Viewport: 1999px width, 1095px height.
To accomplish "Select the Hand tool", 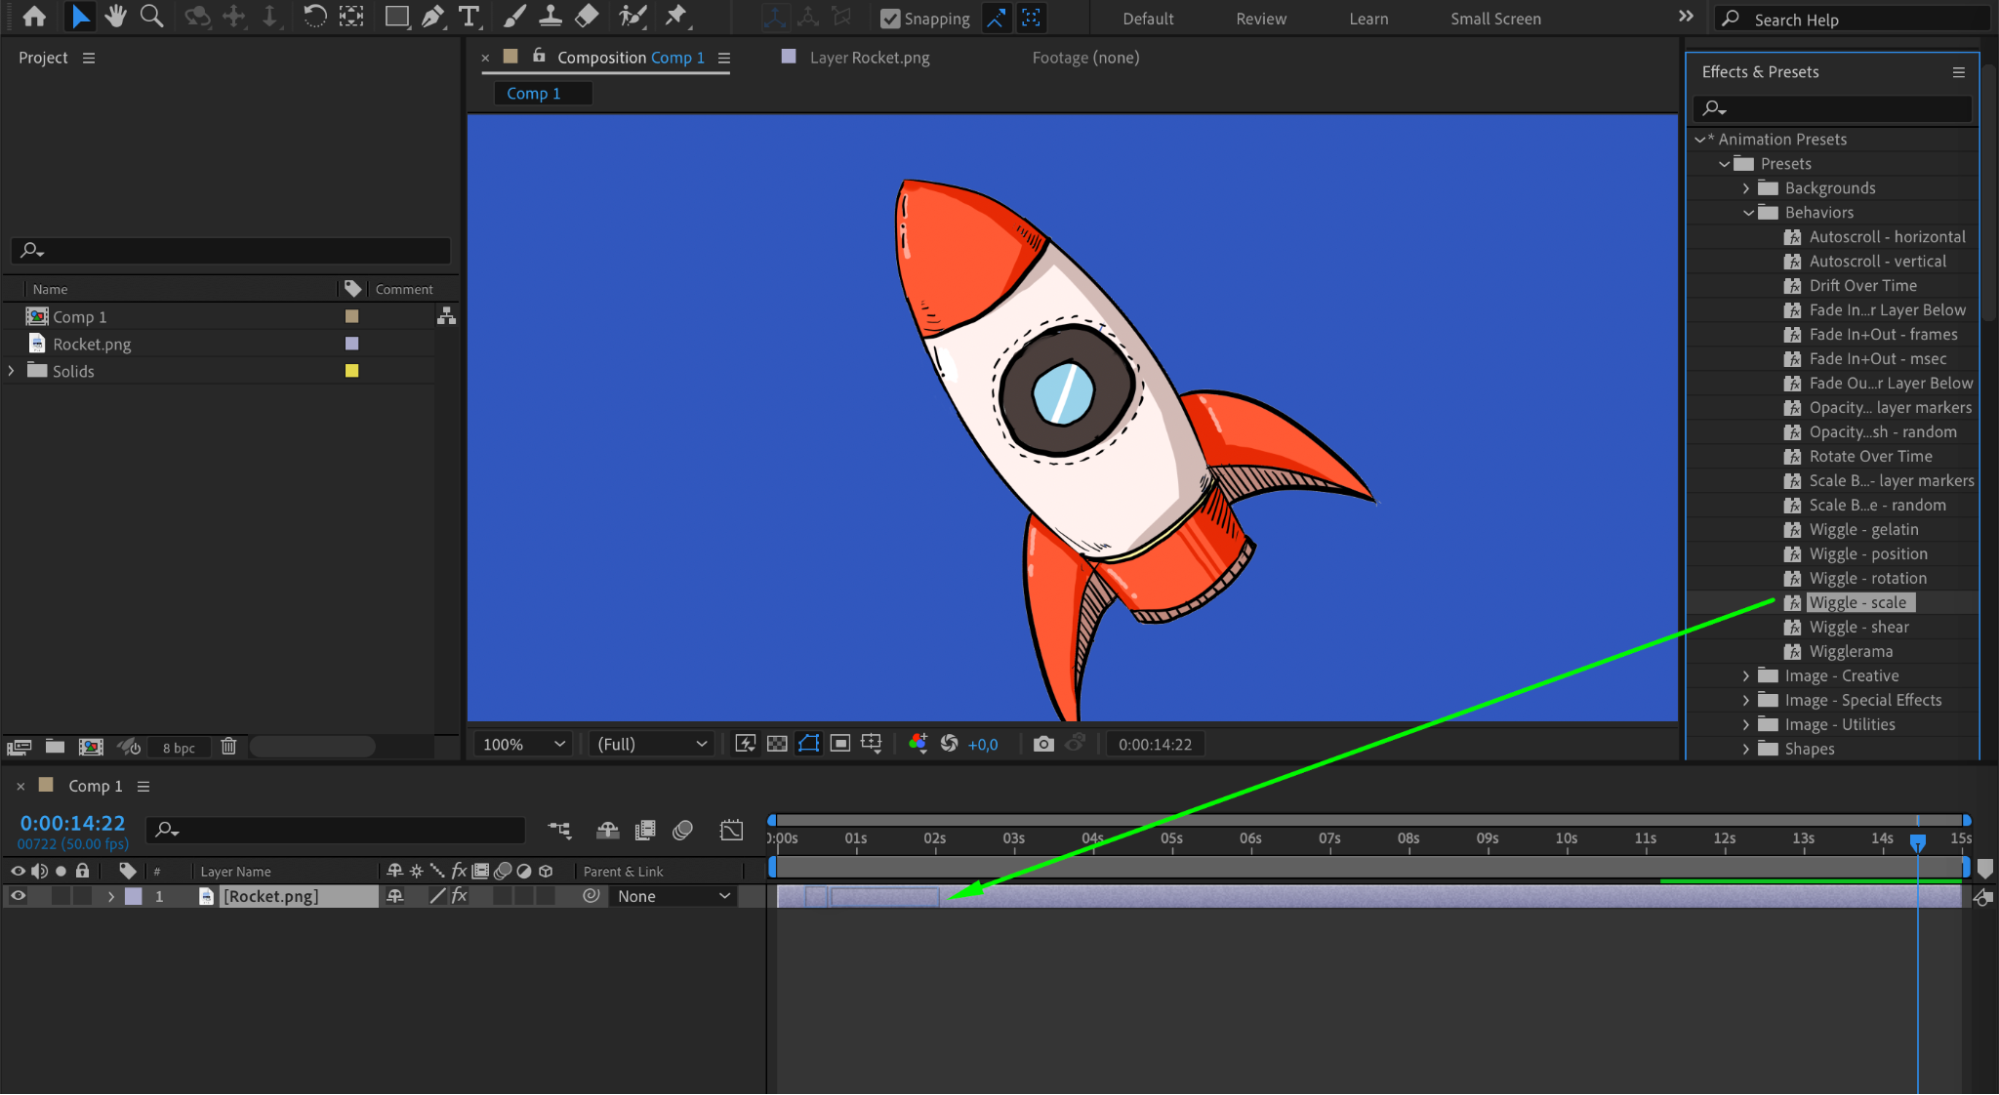I will pos(116,16).
